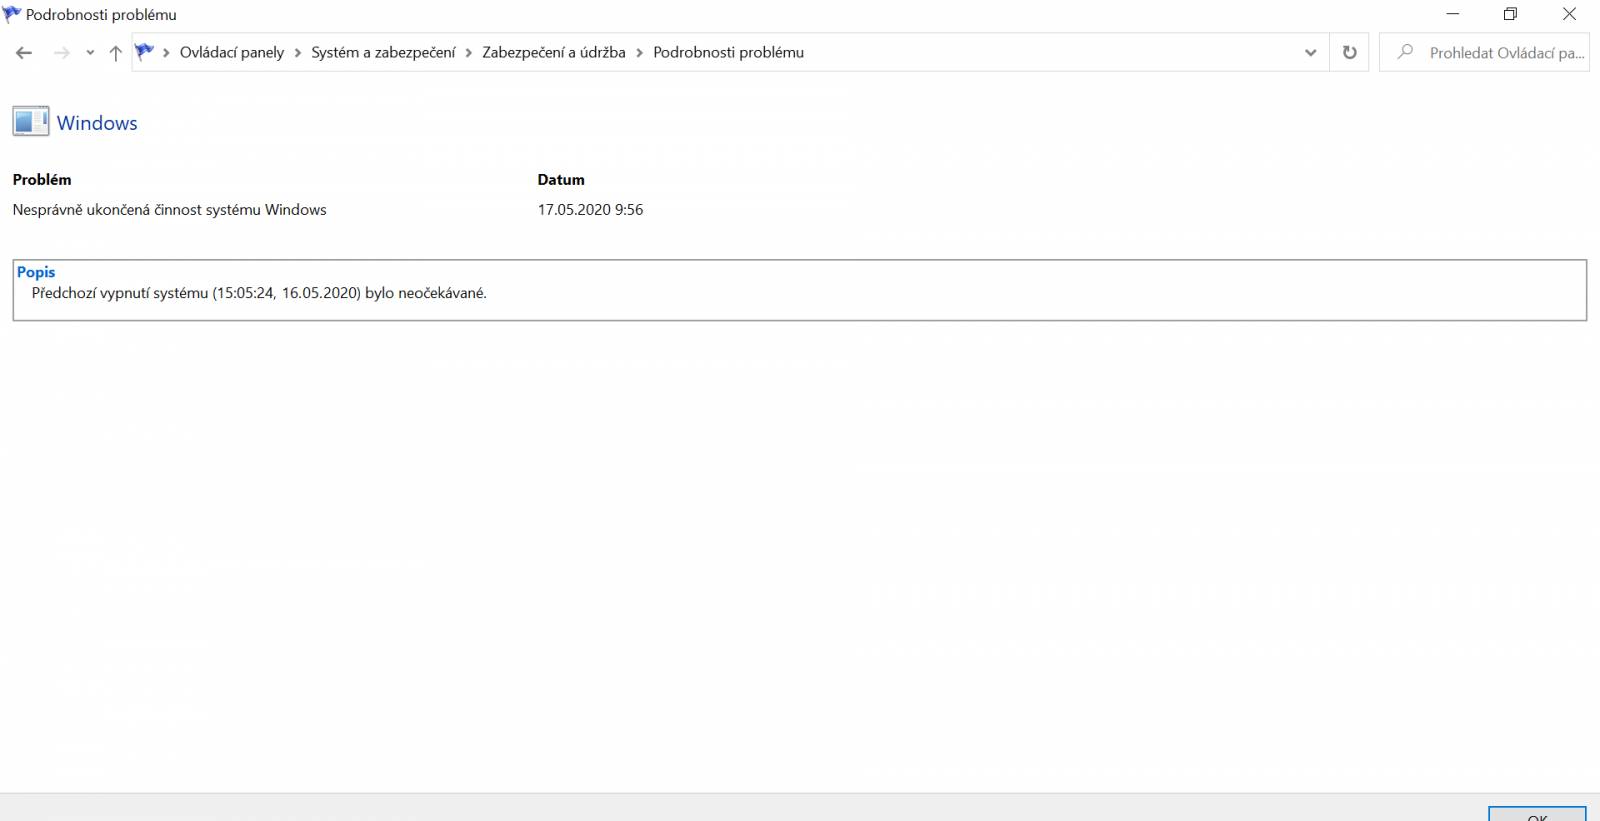Click the title bar flag icon
Viewport: 1600px width, 821px height.
pyautogui.click(x=12, y=14)
